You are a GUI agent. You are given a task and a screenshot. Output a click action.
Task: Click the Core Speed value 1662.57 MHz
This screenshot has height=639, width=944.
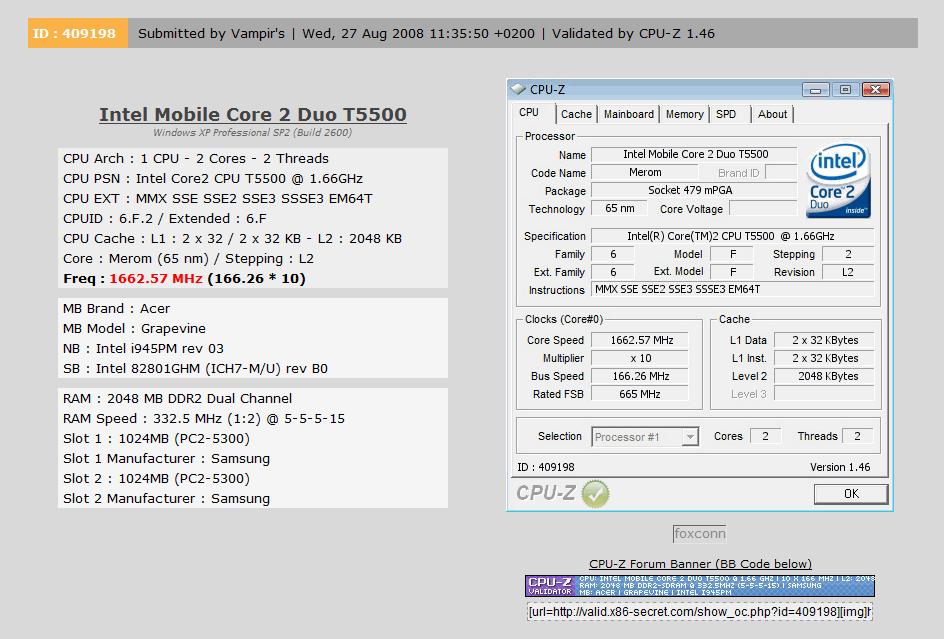tap(641, 340)
